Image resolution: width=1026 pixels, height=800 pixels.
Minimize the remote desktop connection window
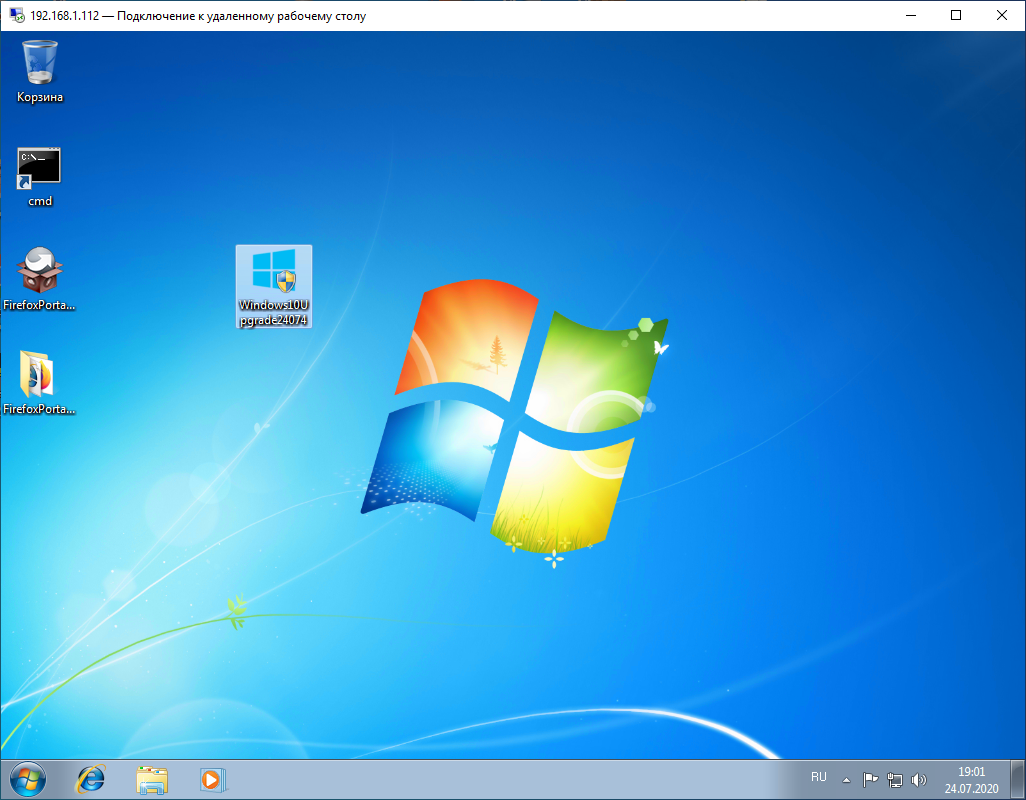point(911,15)
